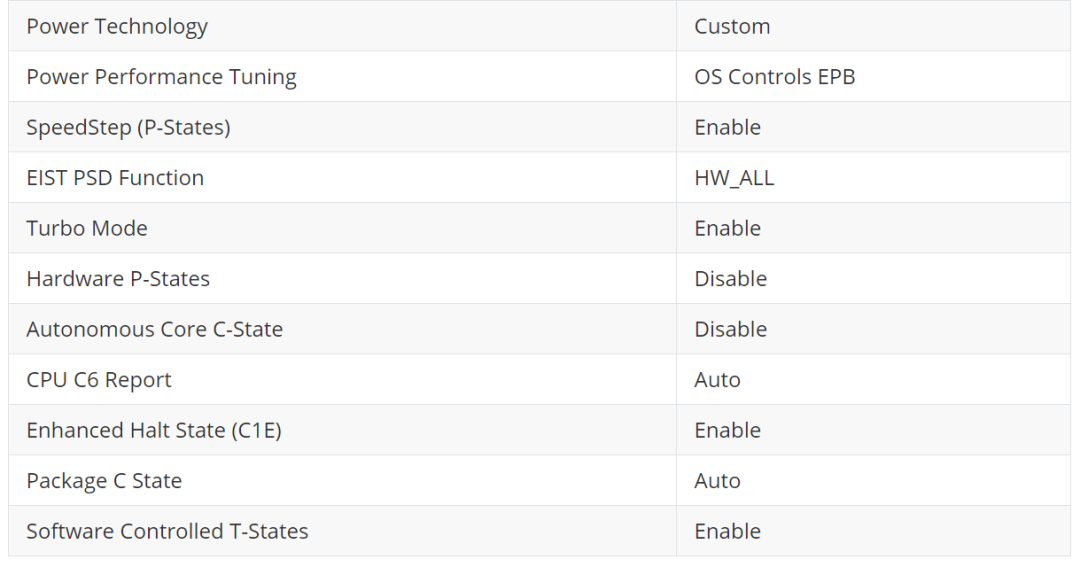
Task: Select Auto value beside Package C State
Action: [717, 481]
